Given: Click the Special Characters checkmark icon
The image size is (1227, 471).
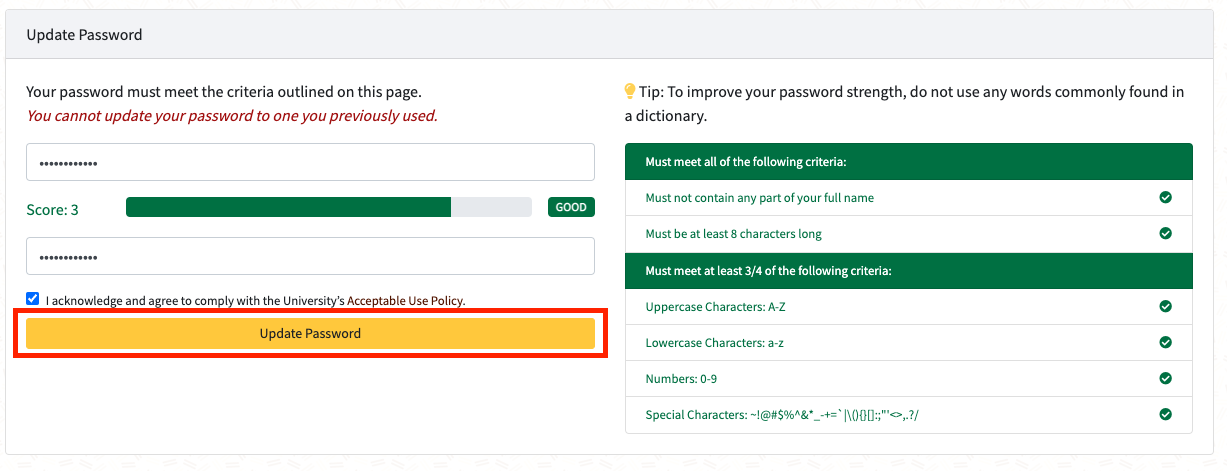Looking at the screenshot, I should 1165,414.
